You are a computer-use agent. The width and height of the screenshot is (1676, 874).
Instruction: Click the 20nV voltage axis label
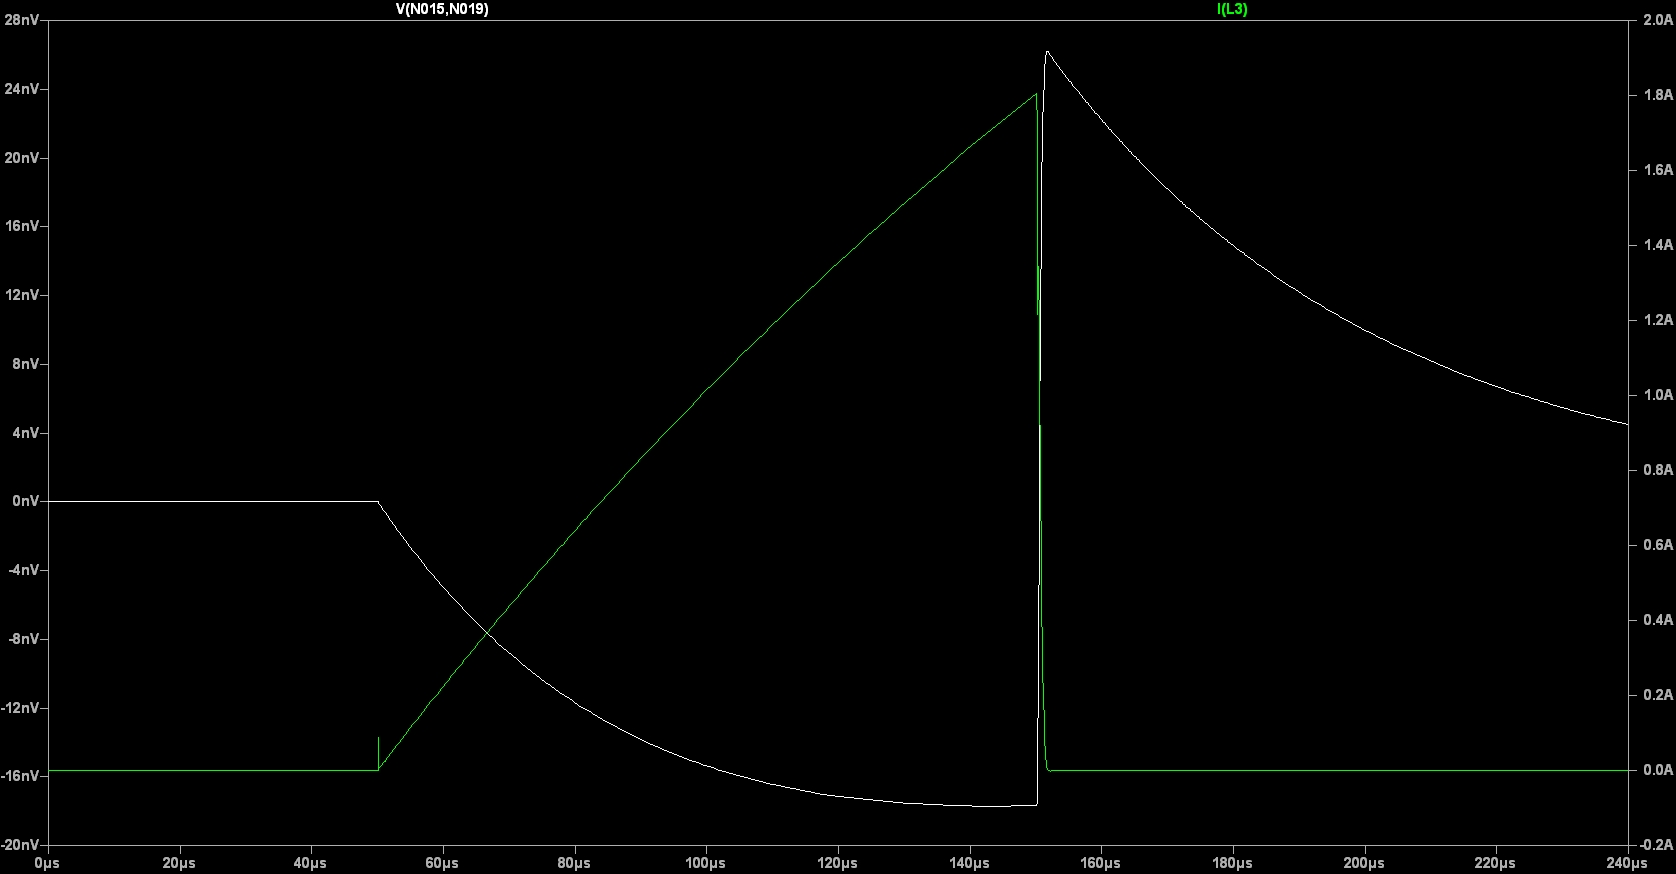point(21,158)
